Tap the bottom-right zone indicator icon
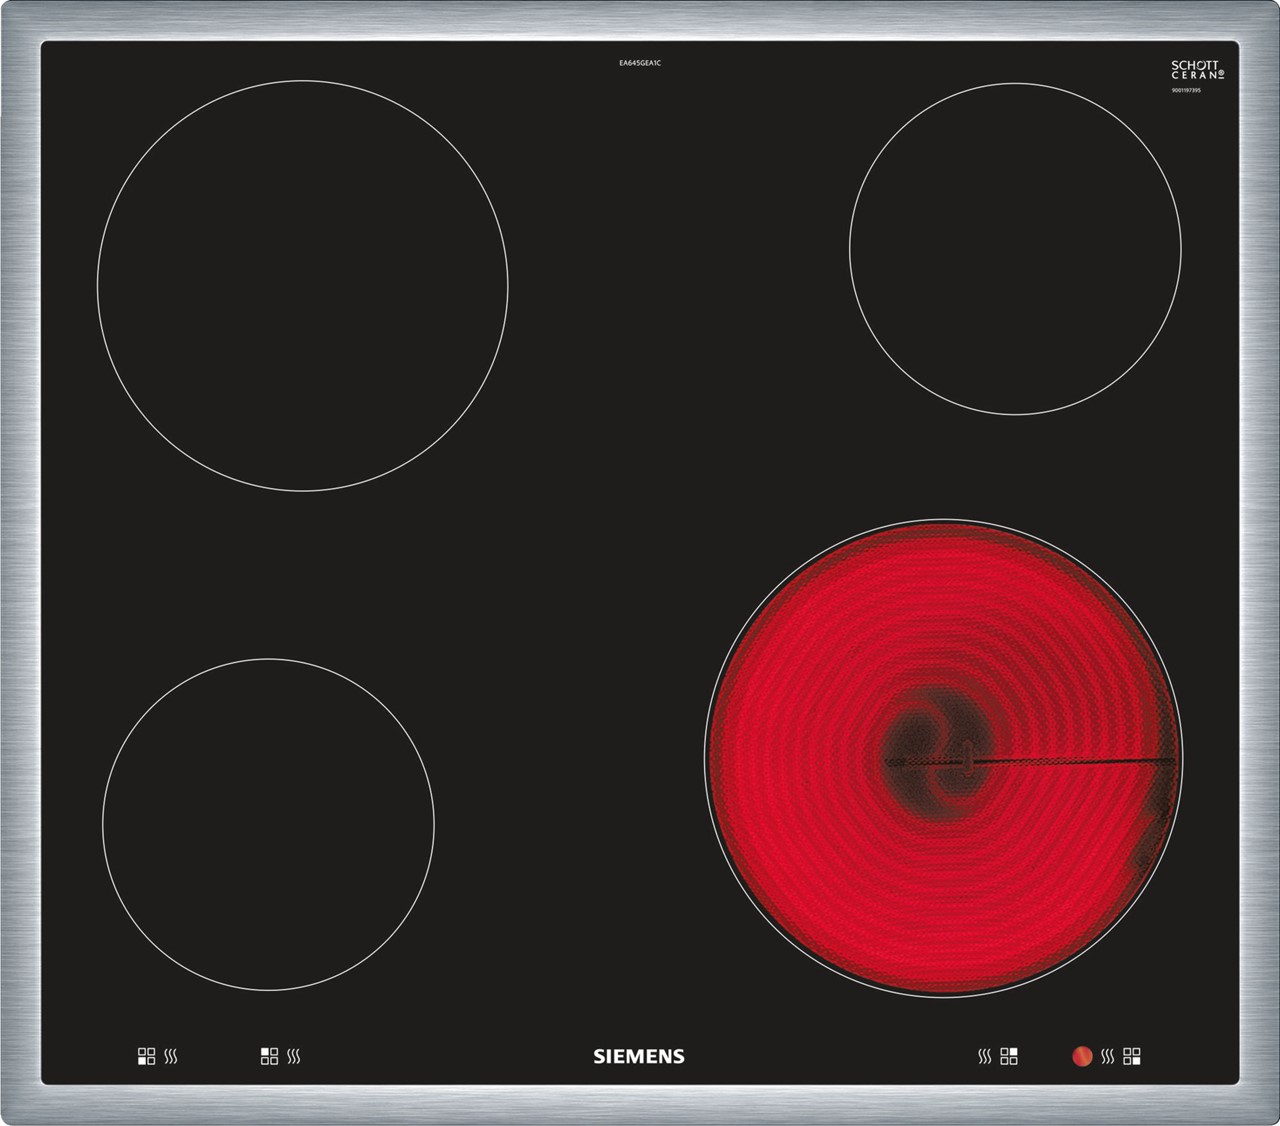This screenshot has height=1126, width=1280. pos(1132,1056)
